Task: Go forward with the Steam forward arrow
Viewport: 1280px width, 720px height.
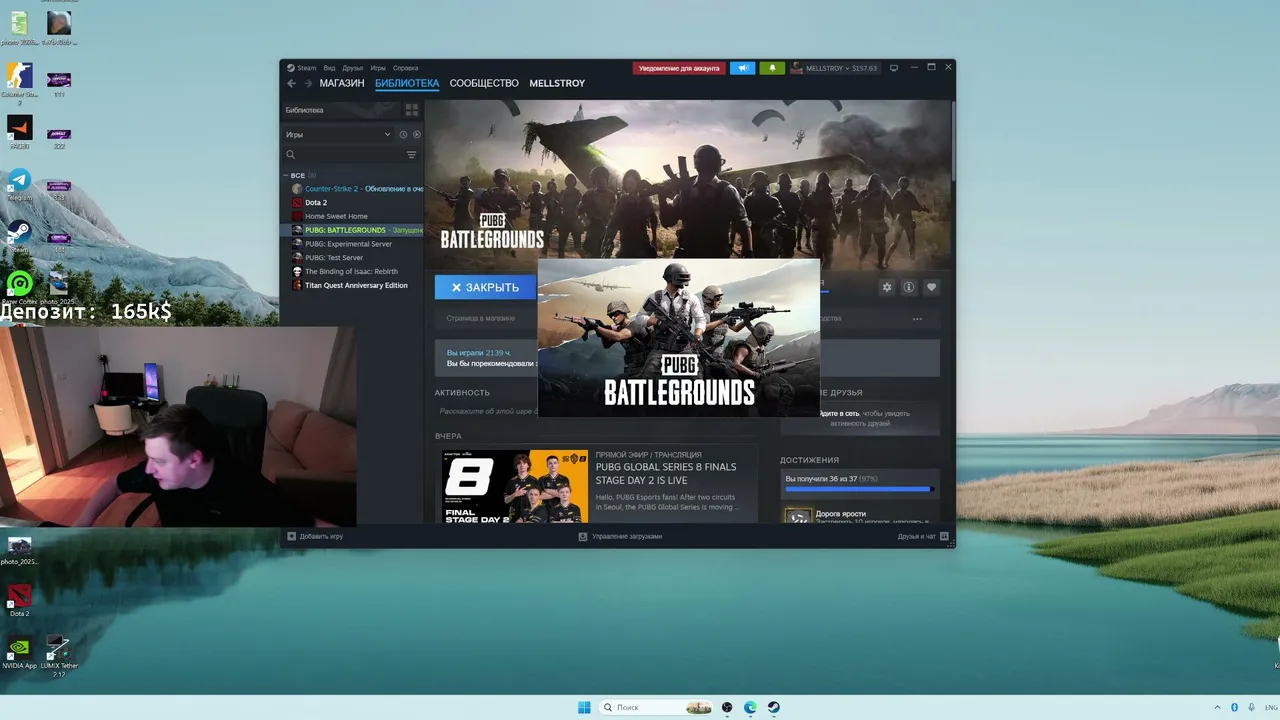Action: (308, 83)
